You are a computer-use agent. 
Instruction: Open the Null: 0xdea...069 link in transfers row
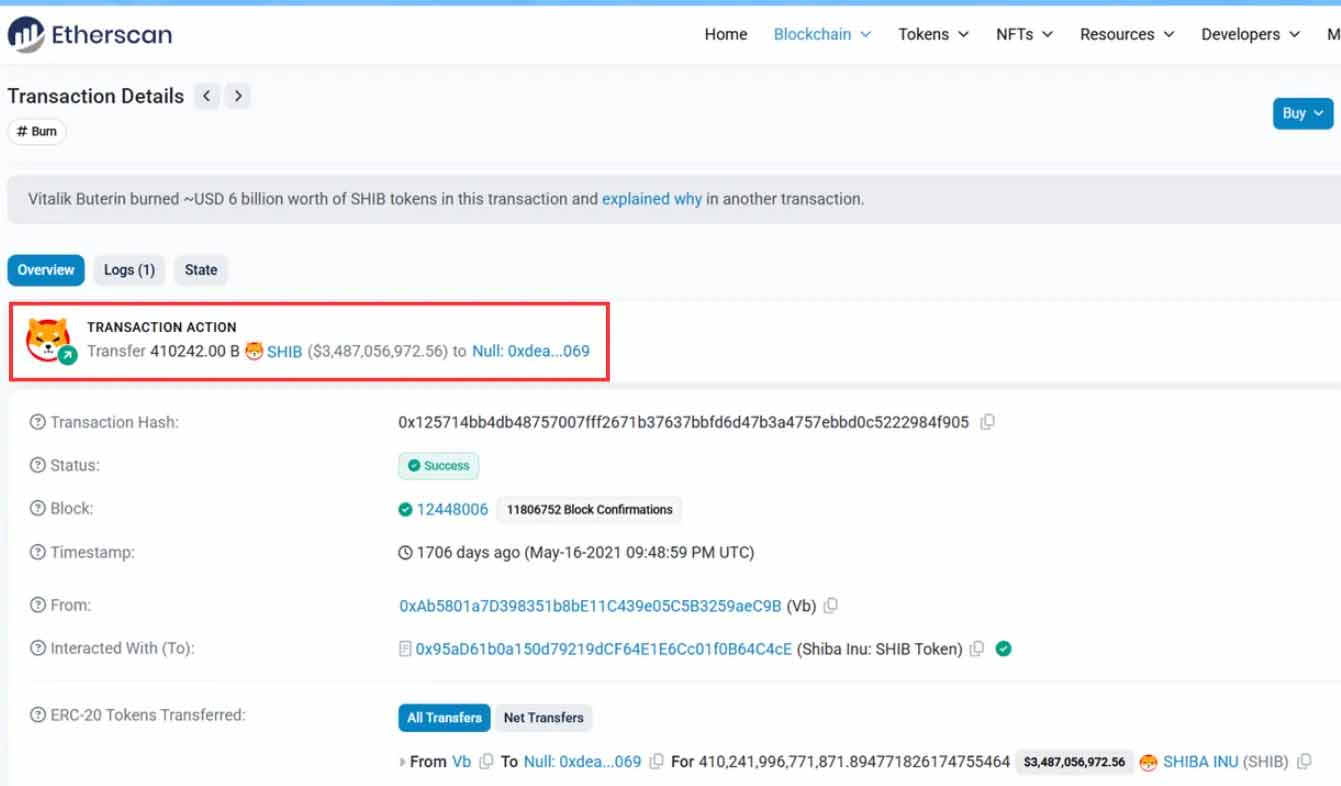pyautogui.click(x=583, y=762)
